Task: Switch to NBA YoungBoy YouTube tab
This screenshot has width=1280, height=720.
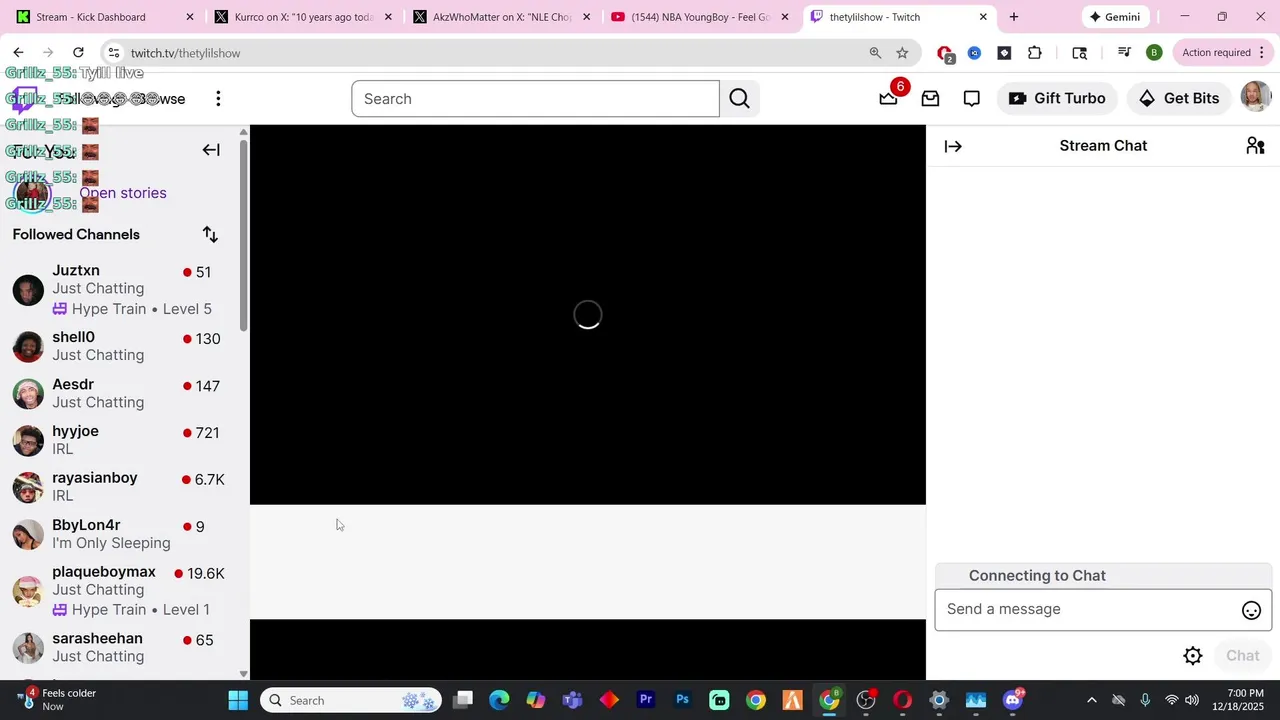Action: point(699,17)
